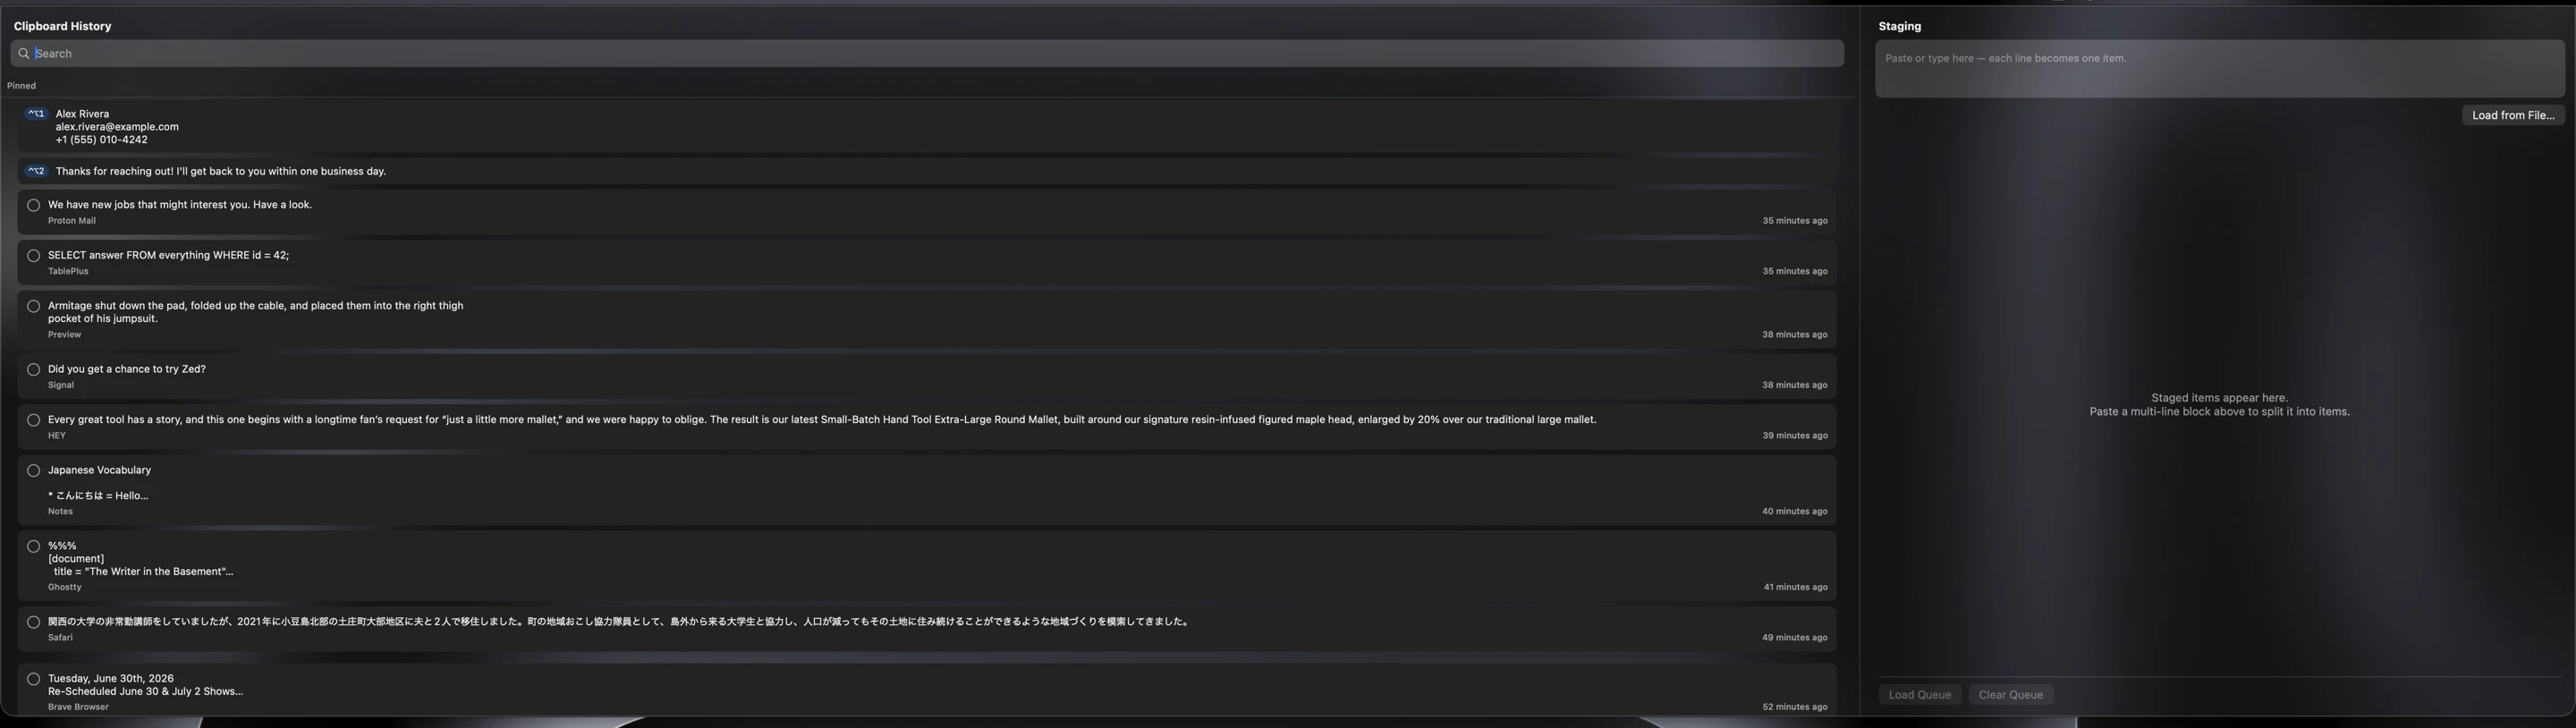Choose the pinned Alex Rivera contact snippet
This screenshot has width=2576, height=728.
click(x=927, y=127)
